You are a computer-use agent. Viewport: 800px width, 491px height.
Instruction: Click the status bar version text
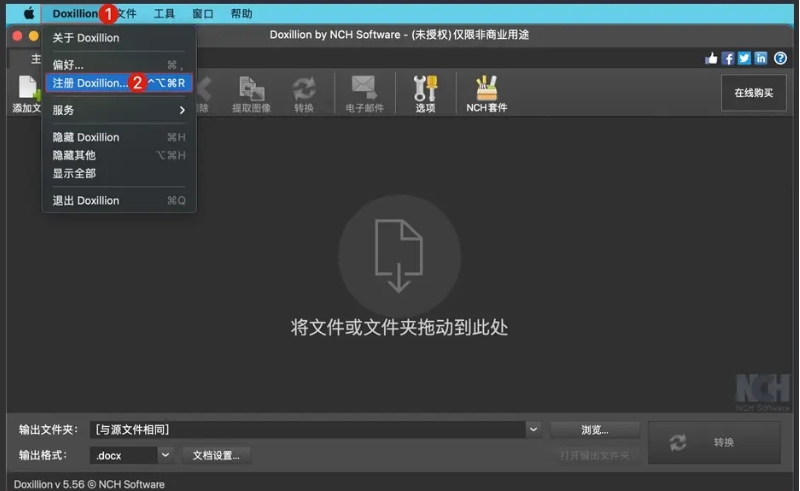tap(89, 484)
